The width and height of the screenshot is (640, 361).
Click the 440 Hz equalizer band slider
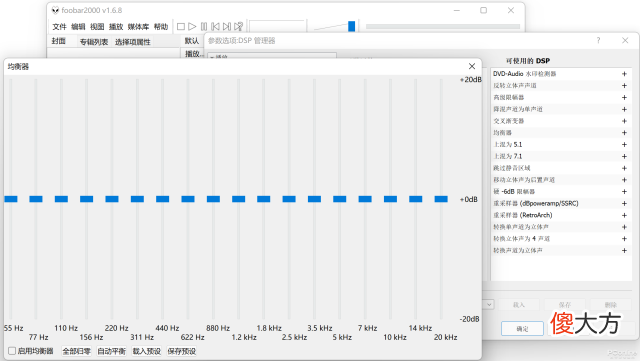click(x=162, y=199)
